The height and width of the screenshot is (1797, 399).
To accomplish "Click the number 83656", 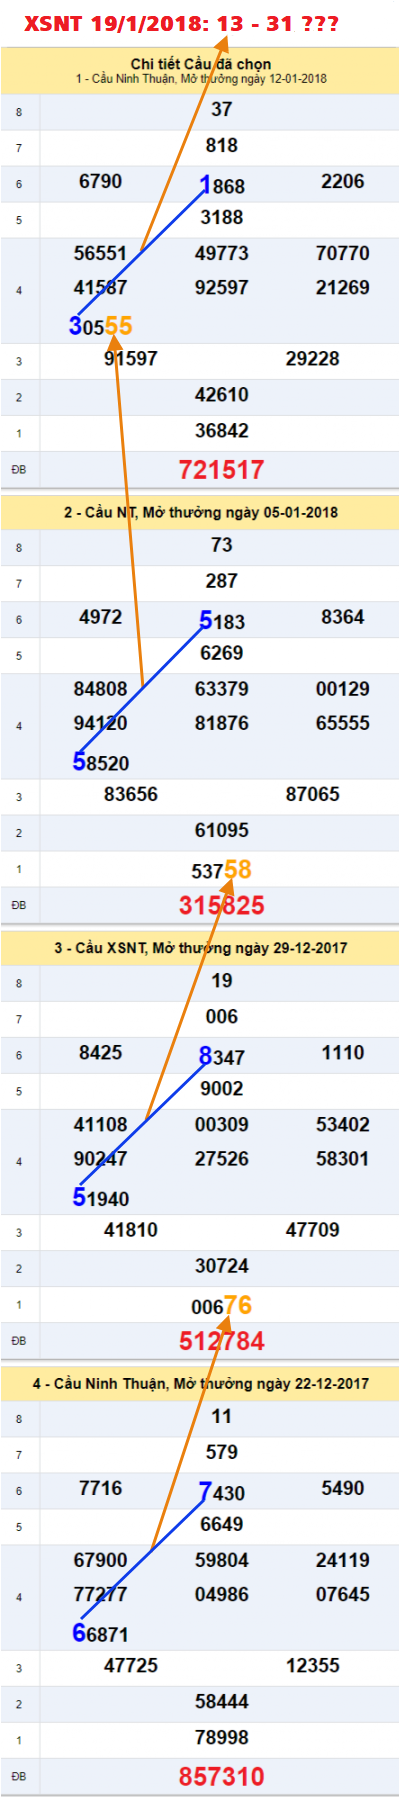I will [131, 794].
